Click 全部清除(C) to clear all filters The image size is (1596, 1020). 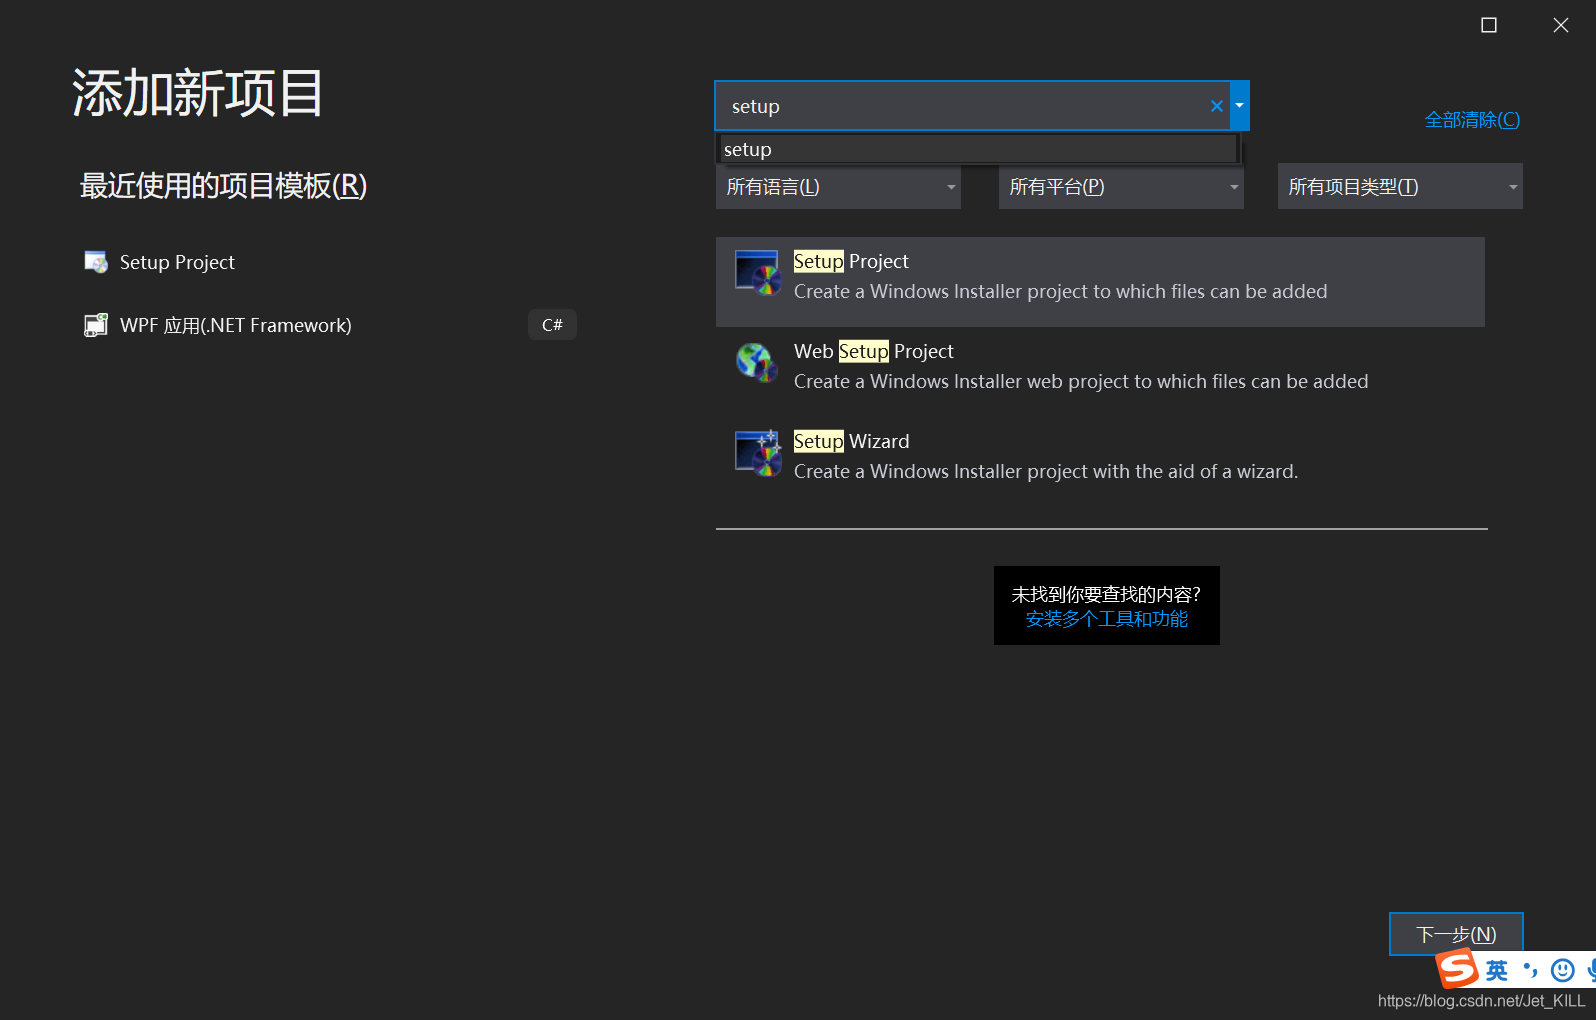pyautogui.click(x=1472, y=120)
